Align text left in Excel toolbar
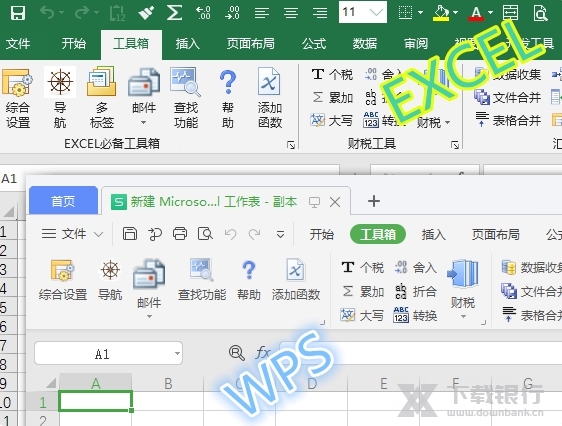This screenshot has height=426, width=562. (262, 13)
